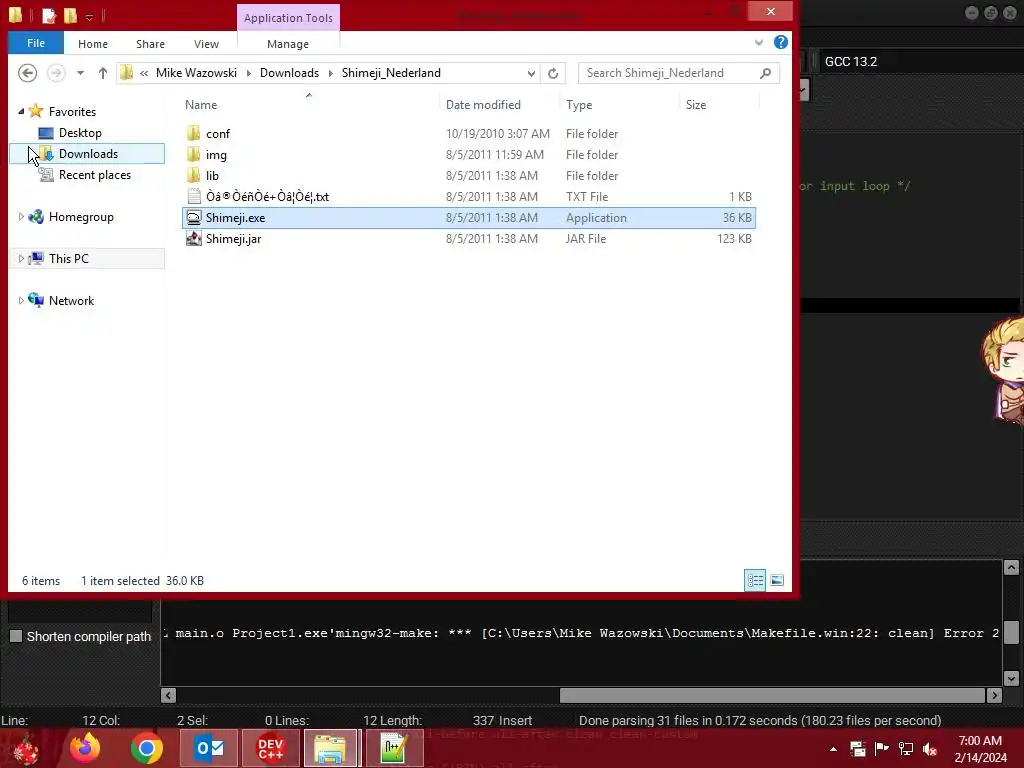The image size is (1024, 768).
Task: Open Notepad++ taskbar icon
Action: 394,748
